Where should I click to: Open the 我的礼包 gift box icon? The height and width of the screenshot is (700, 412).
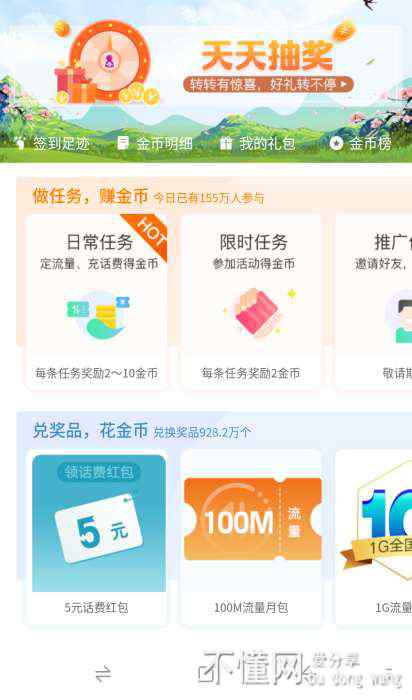tap(226, 143)
